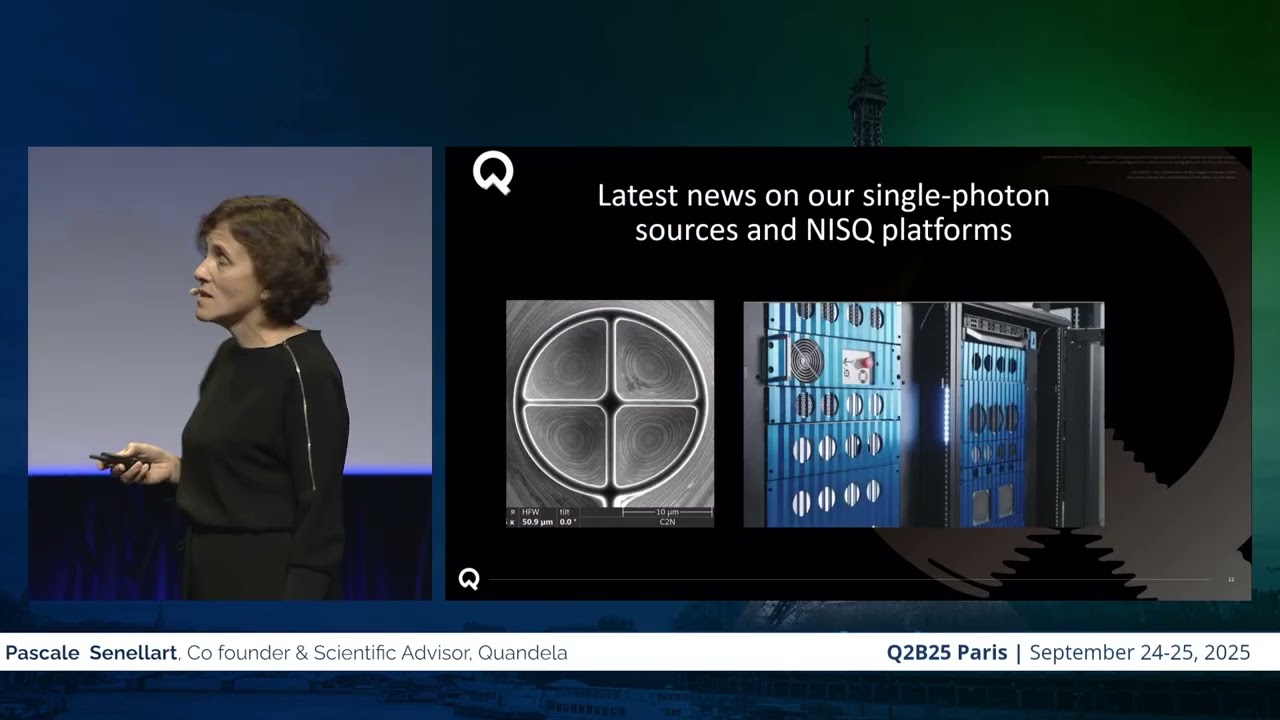Select the microscope image of the photon source
The image size is (1280, 720).
click(x=610, y=414)
